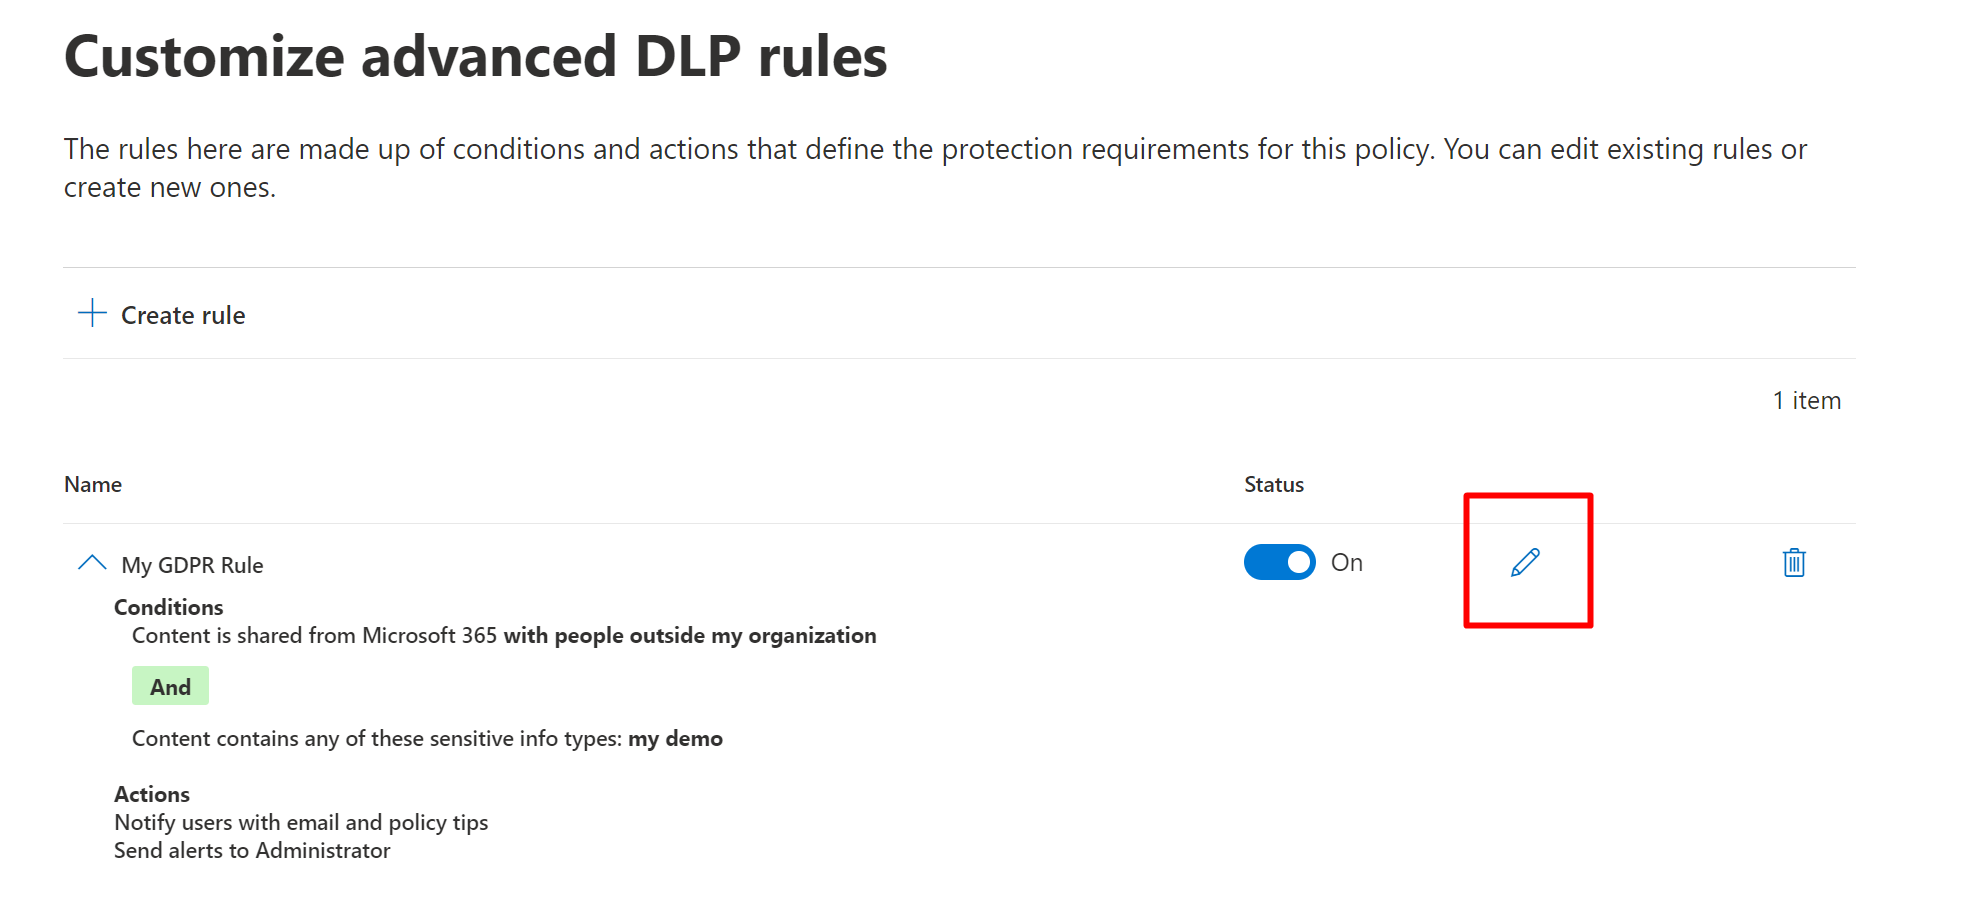Screen dimensions: 1967x922
Task: Click the Actions heading under the rule
Action: tap(152, 794)
